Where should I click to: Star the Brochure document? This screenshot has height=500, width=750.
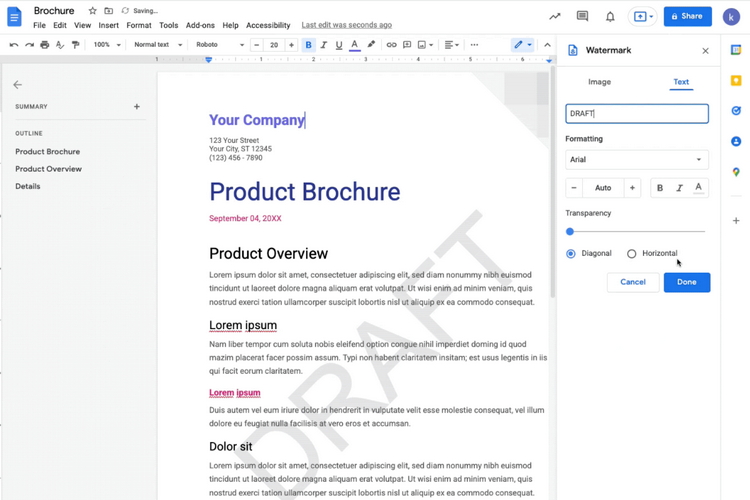93,11
